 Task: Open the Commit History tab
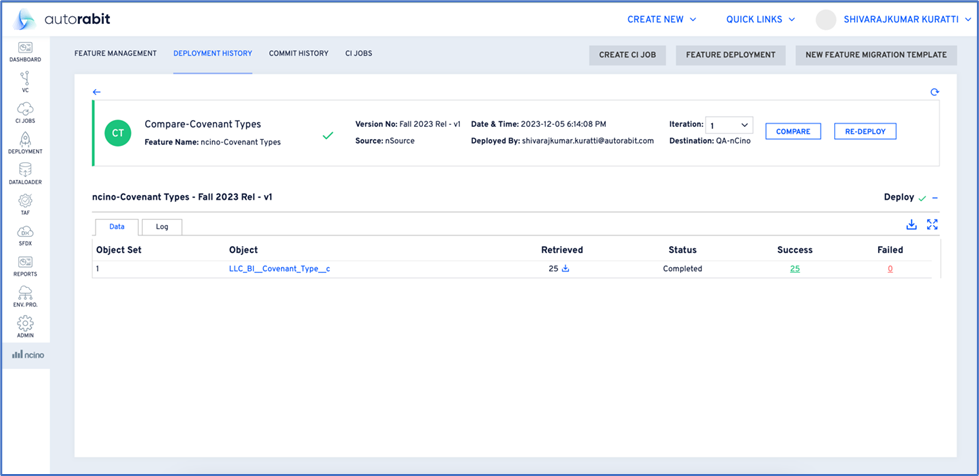298,53
